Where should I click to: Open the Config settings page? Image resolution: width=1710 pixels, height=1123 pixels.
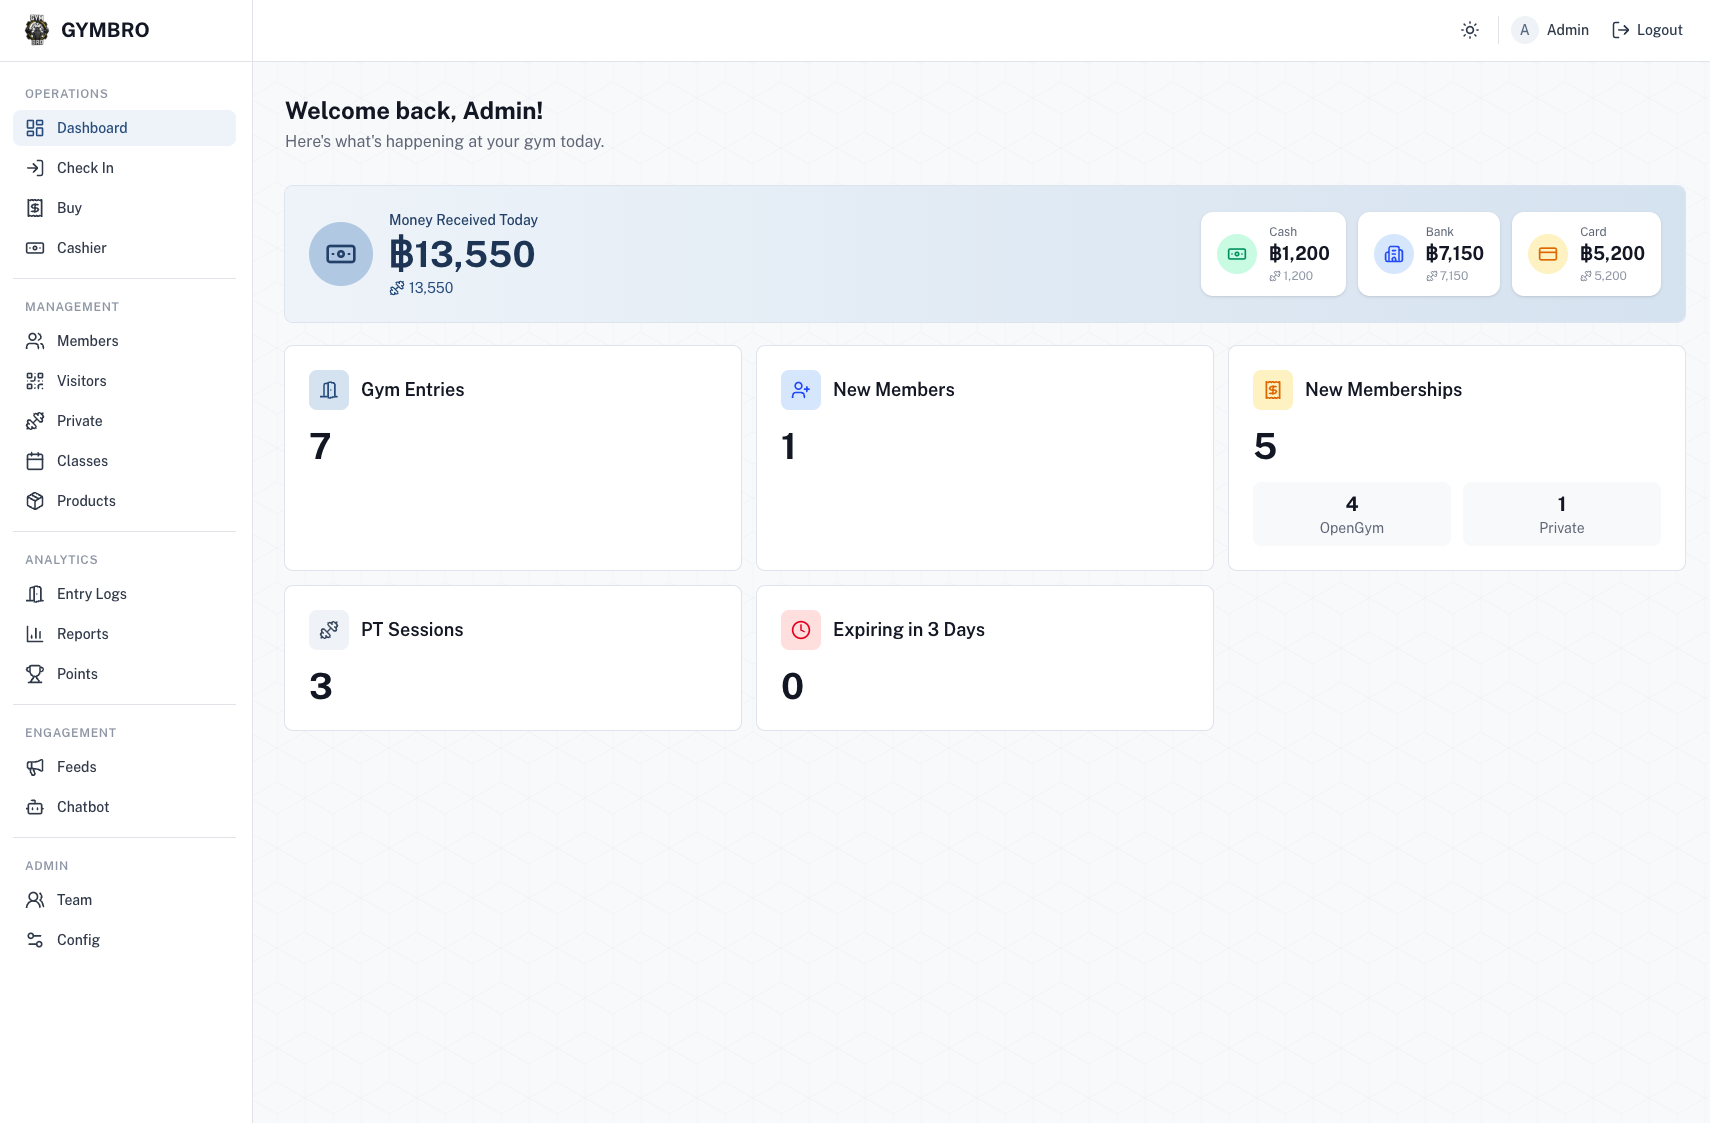click(78, 940)
